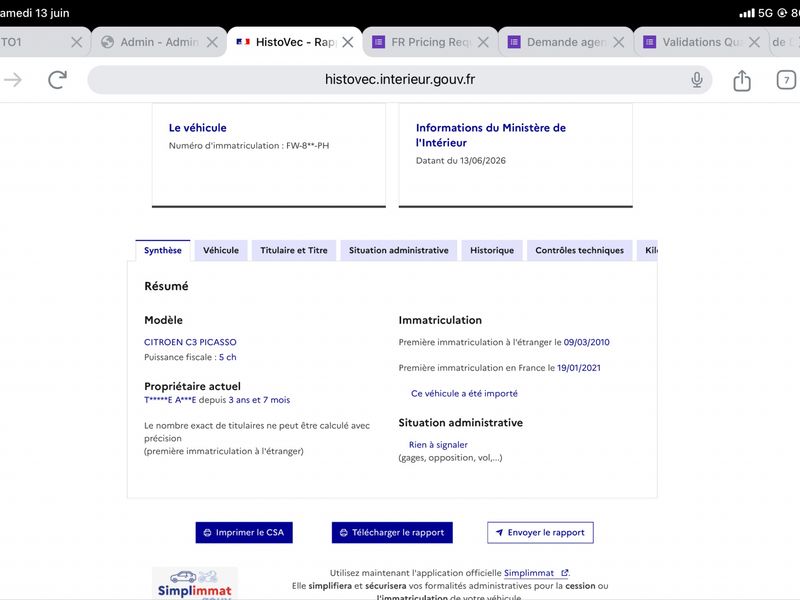
Task: Click the date 19/01/2021
Action: pos(579,368)
